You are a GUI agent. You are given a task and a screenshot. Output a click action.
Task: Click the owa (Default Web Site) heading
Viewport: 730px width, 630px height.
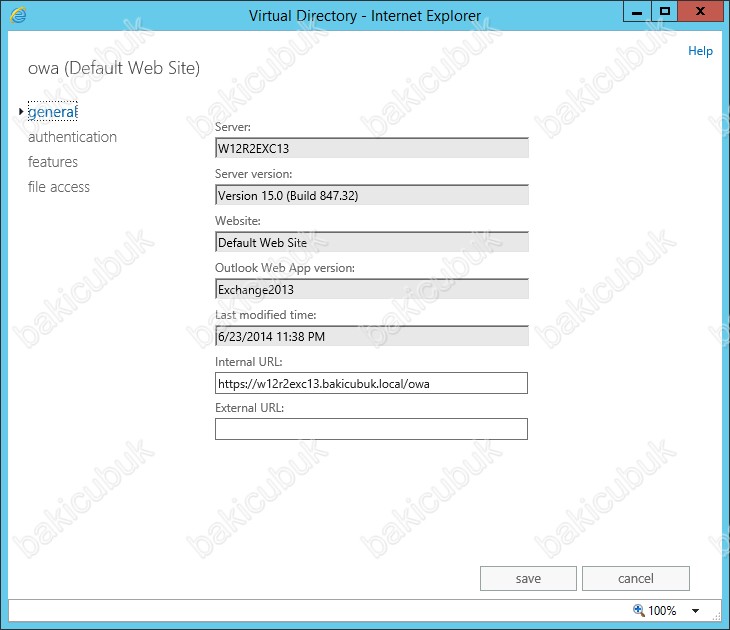point(114,68)
